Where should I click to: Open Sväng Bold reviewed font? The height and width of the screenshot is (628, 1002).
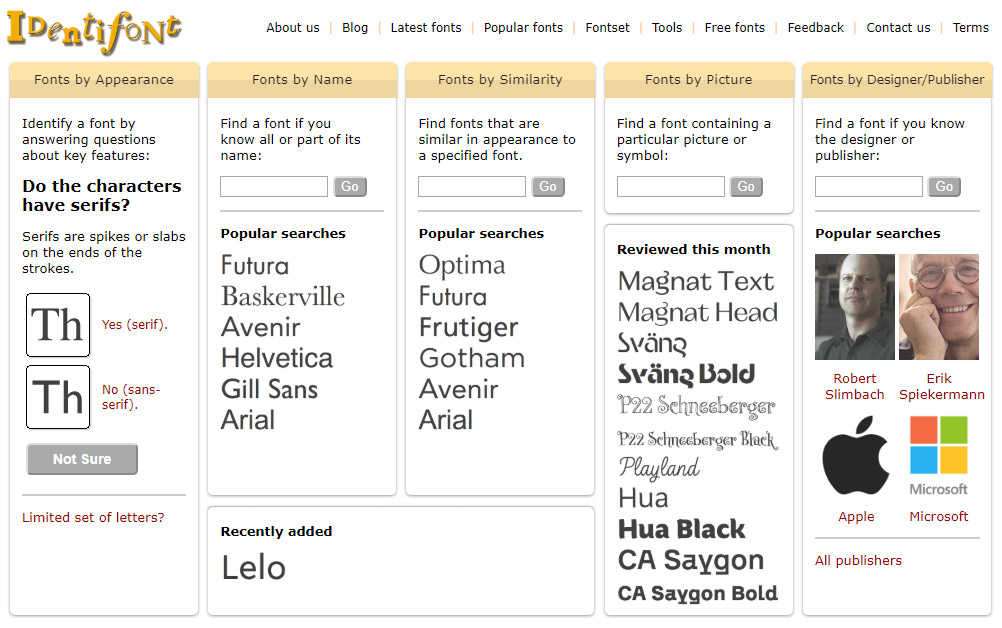[x=686, y=375]
